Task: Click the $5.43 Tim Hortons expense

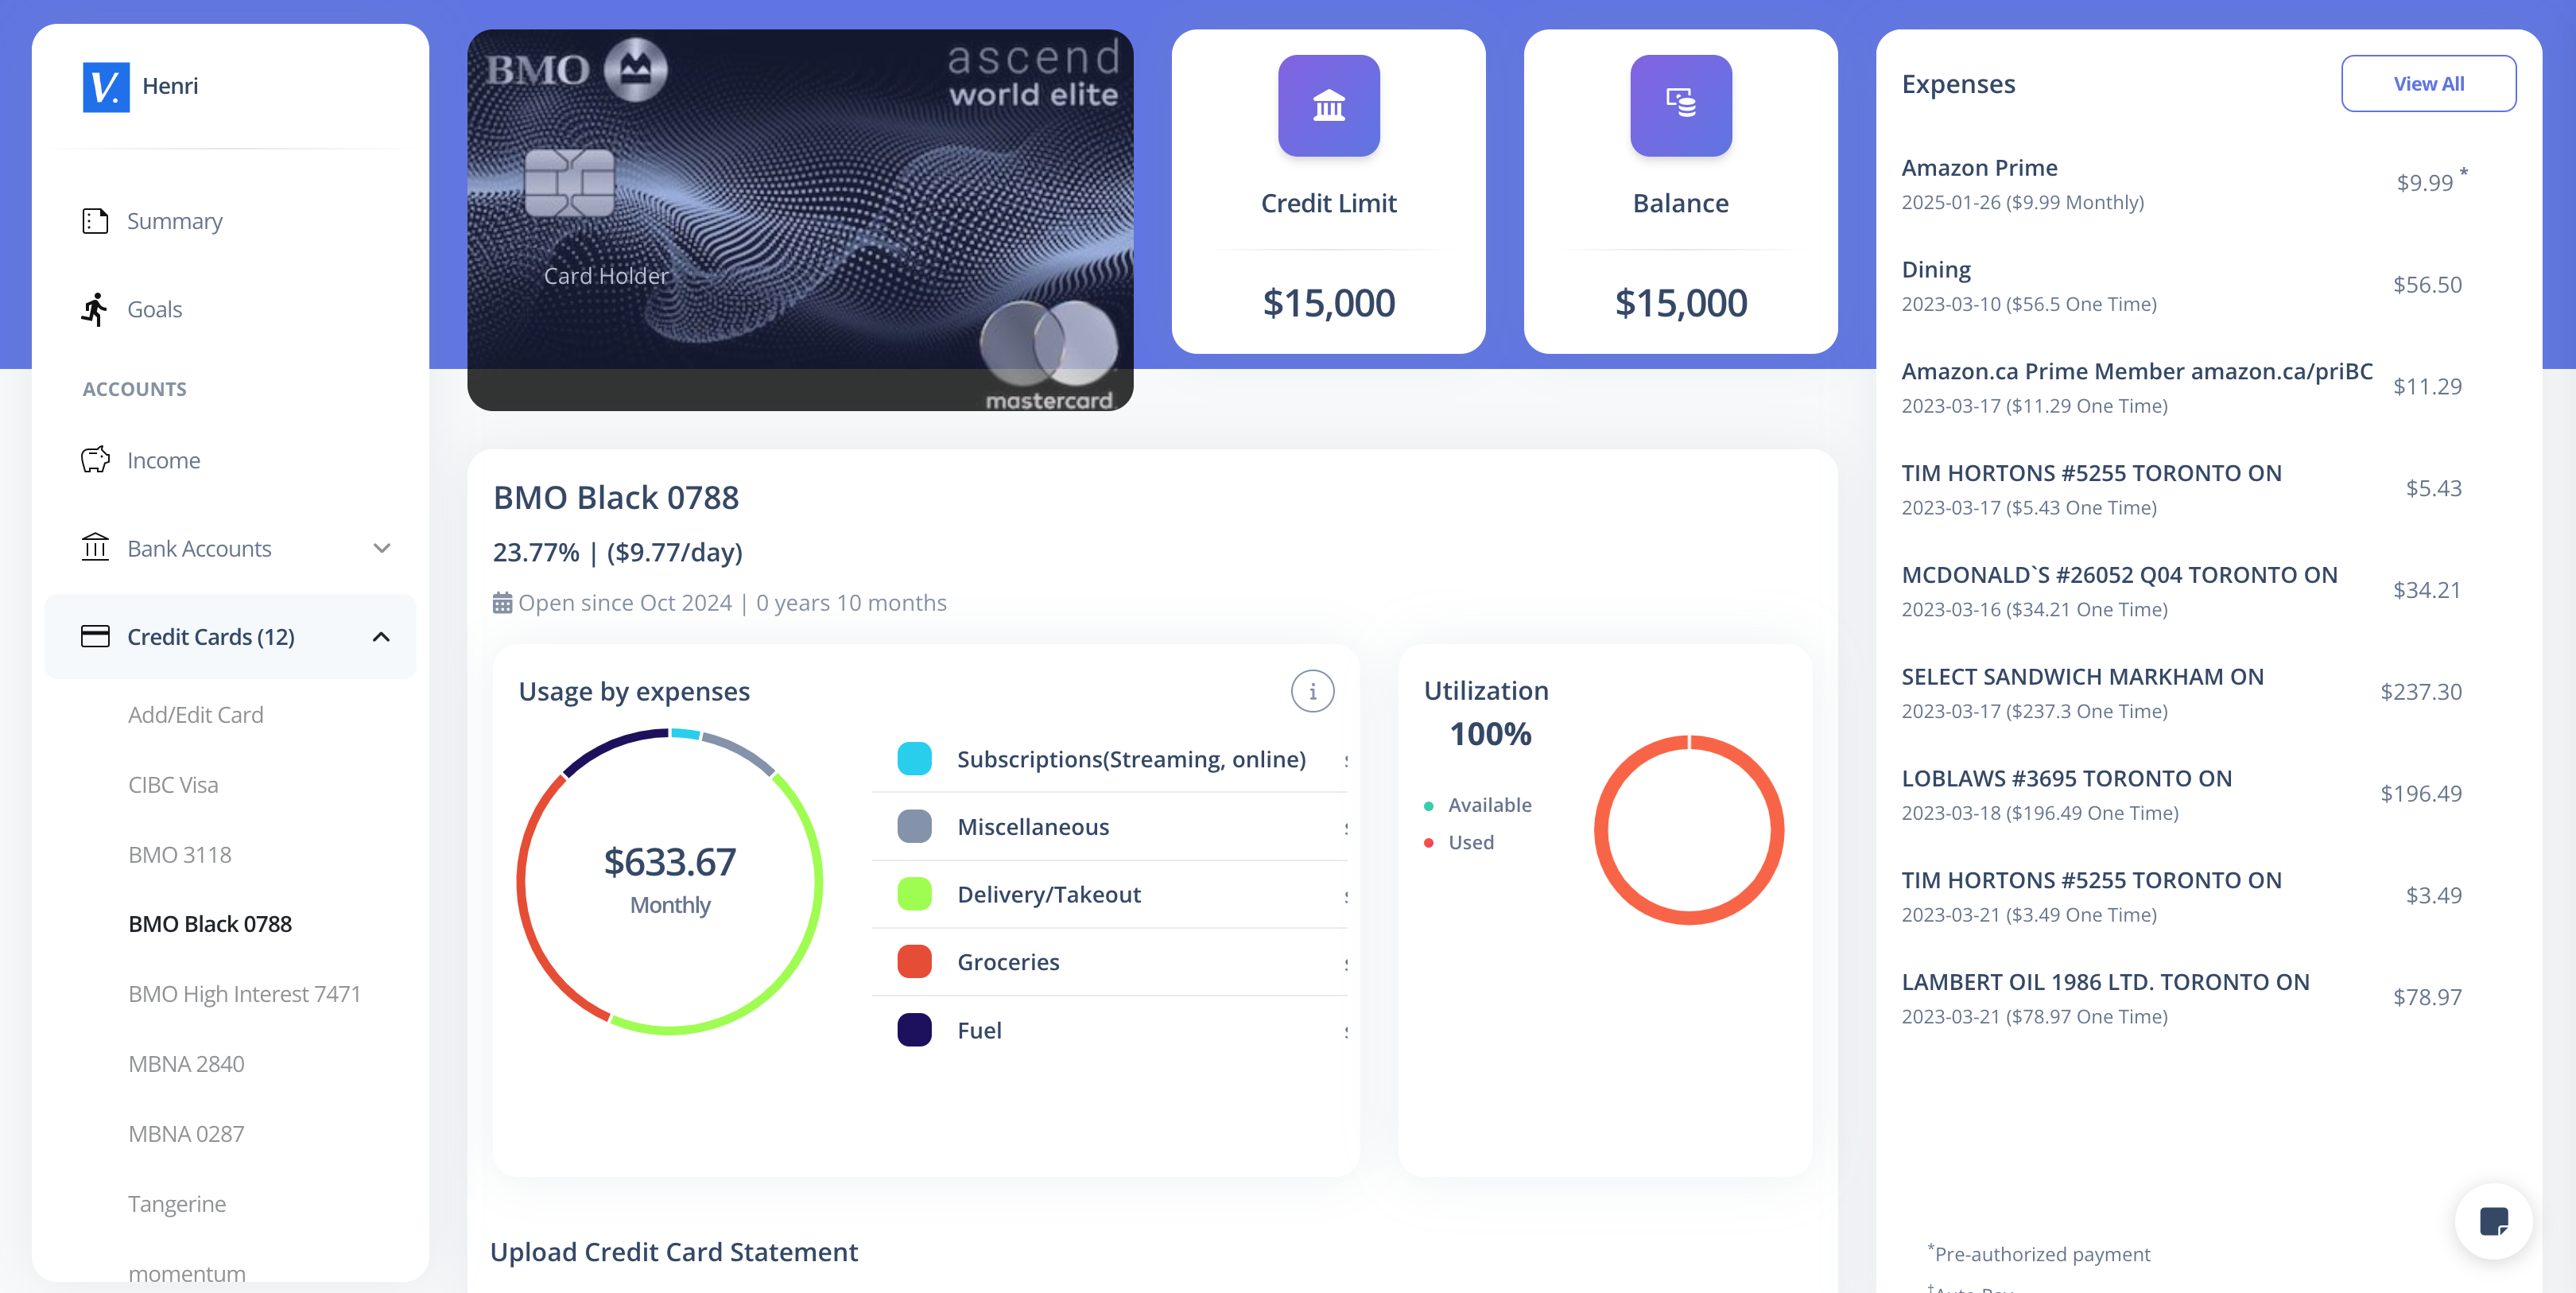Action: click(x=2182, y=490)
